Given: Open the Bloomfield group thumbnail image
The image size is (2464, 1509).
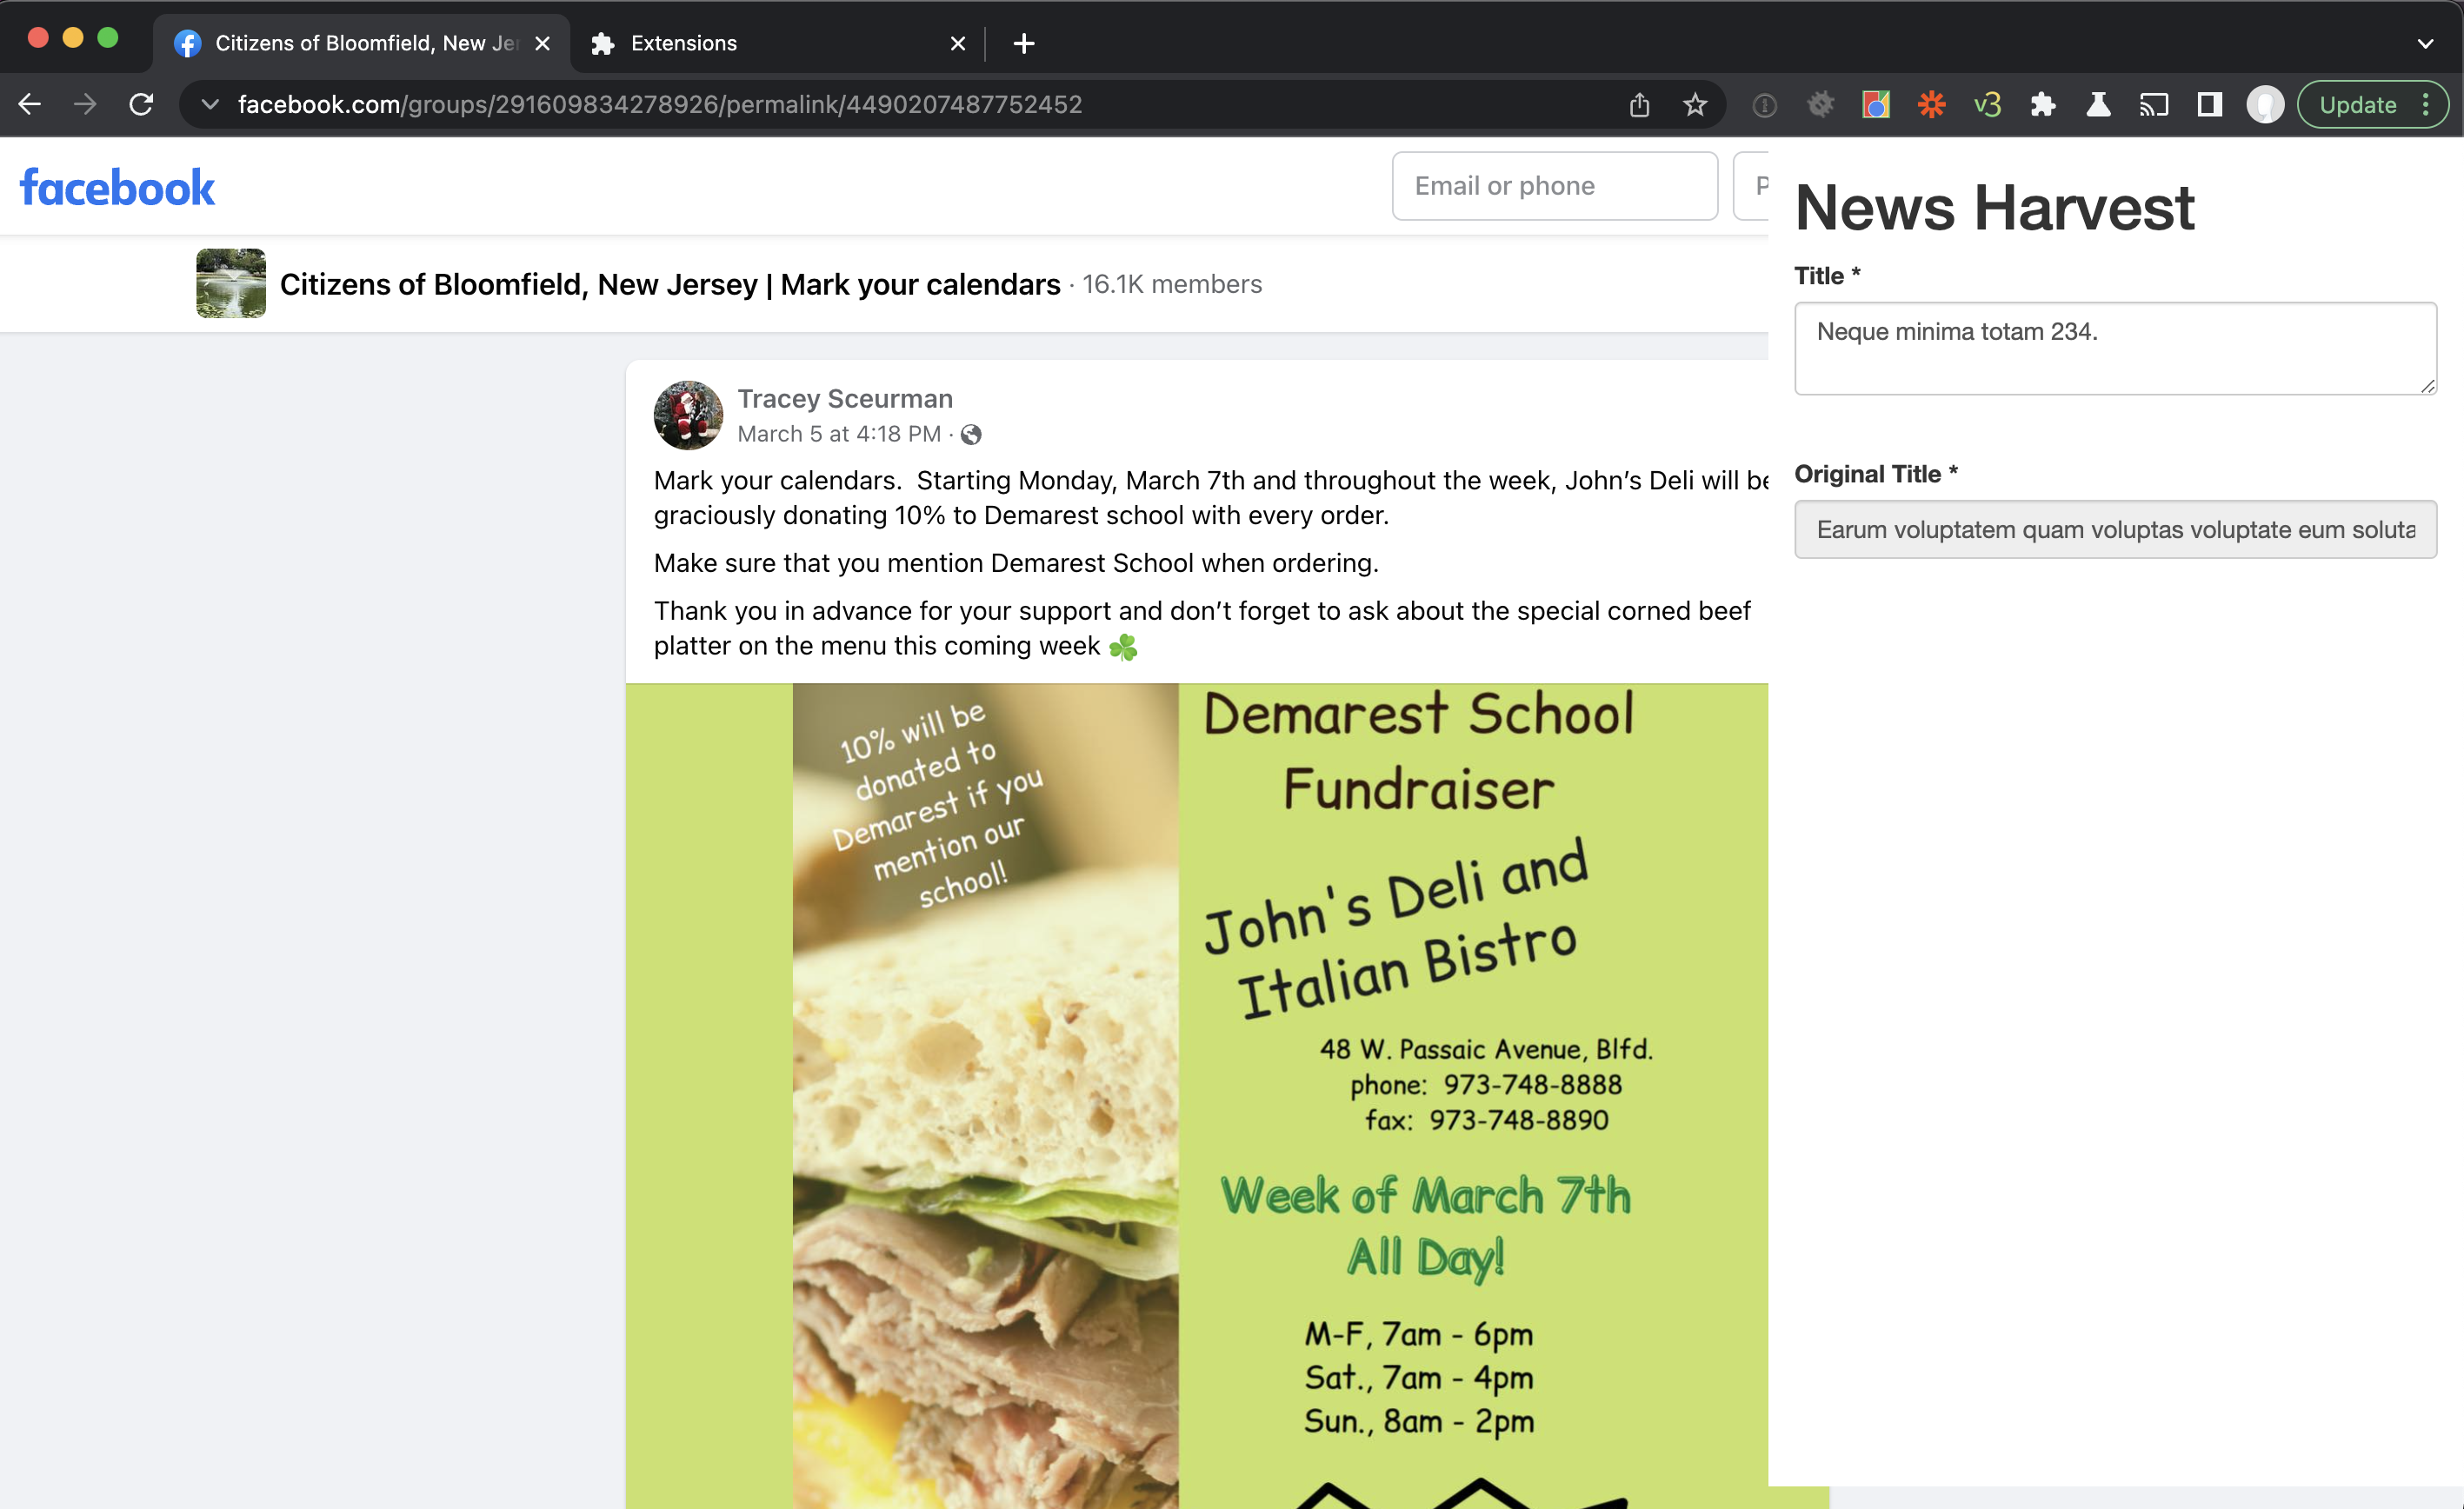Looking at the screenshot, I should (231, 284).
